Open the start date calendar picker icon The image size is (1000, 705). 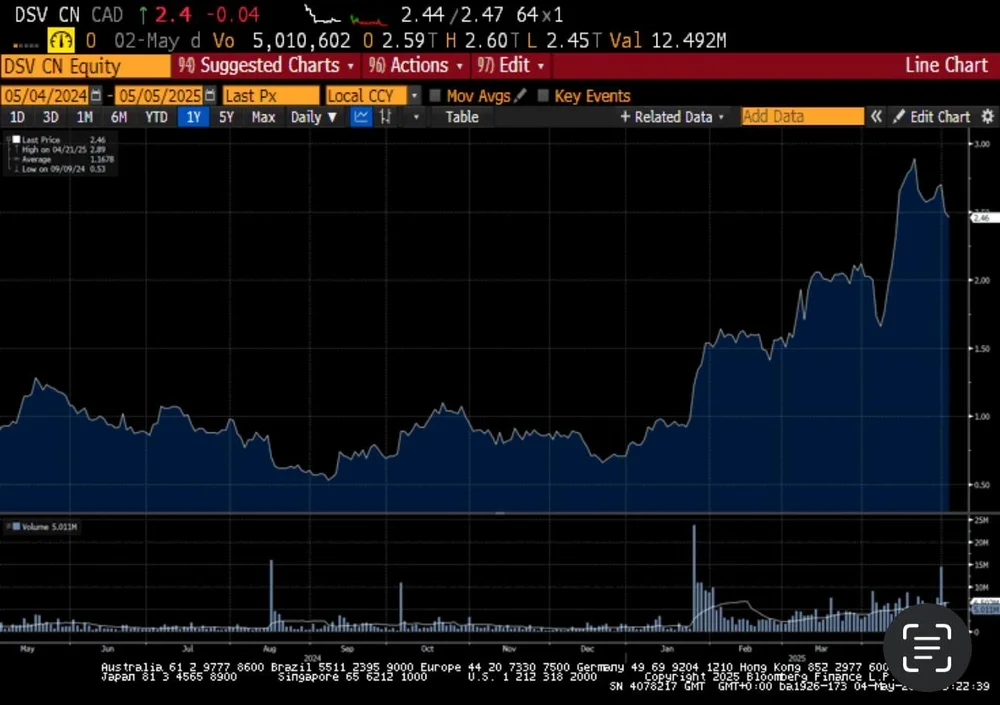(96, 96)
